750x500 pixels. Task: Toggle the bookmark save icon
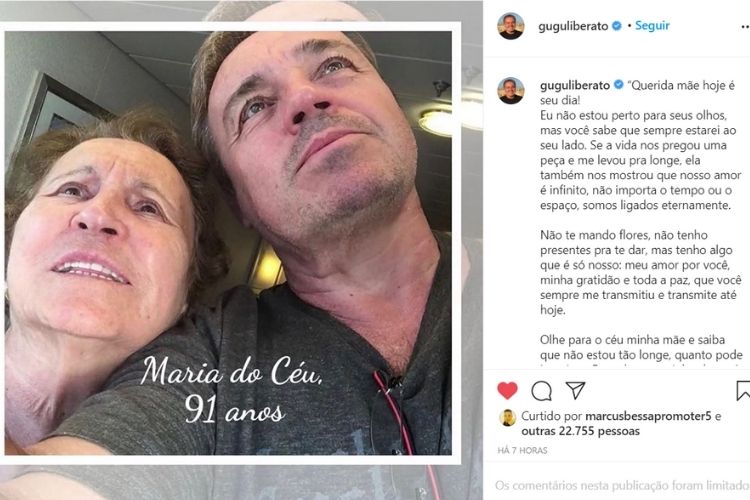click(x=743, y=390)
